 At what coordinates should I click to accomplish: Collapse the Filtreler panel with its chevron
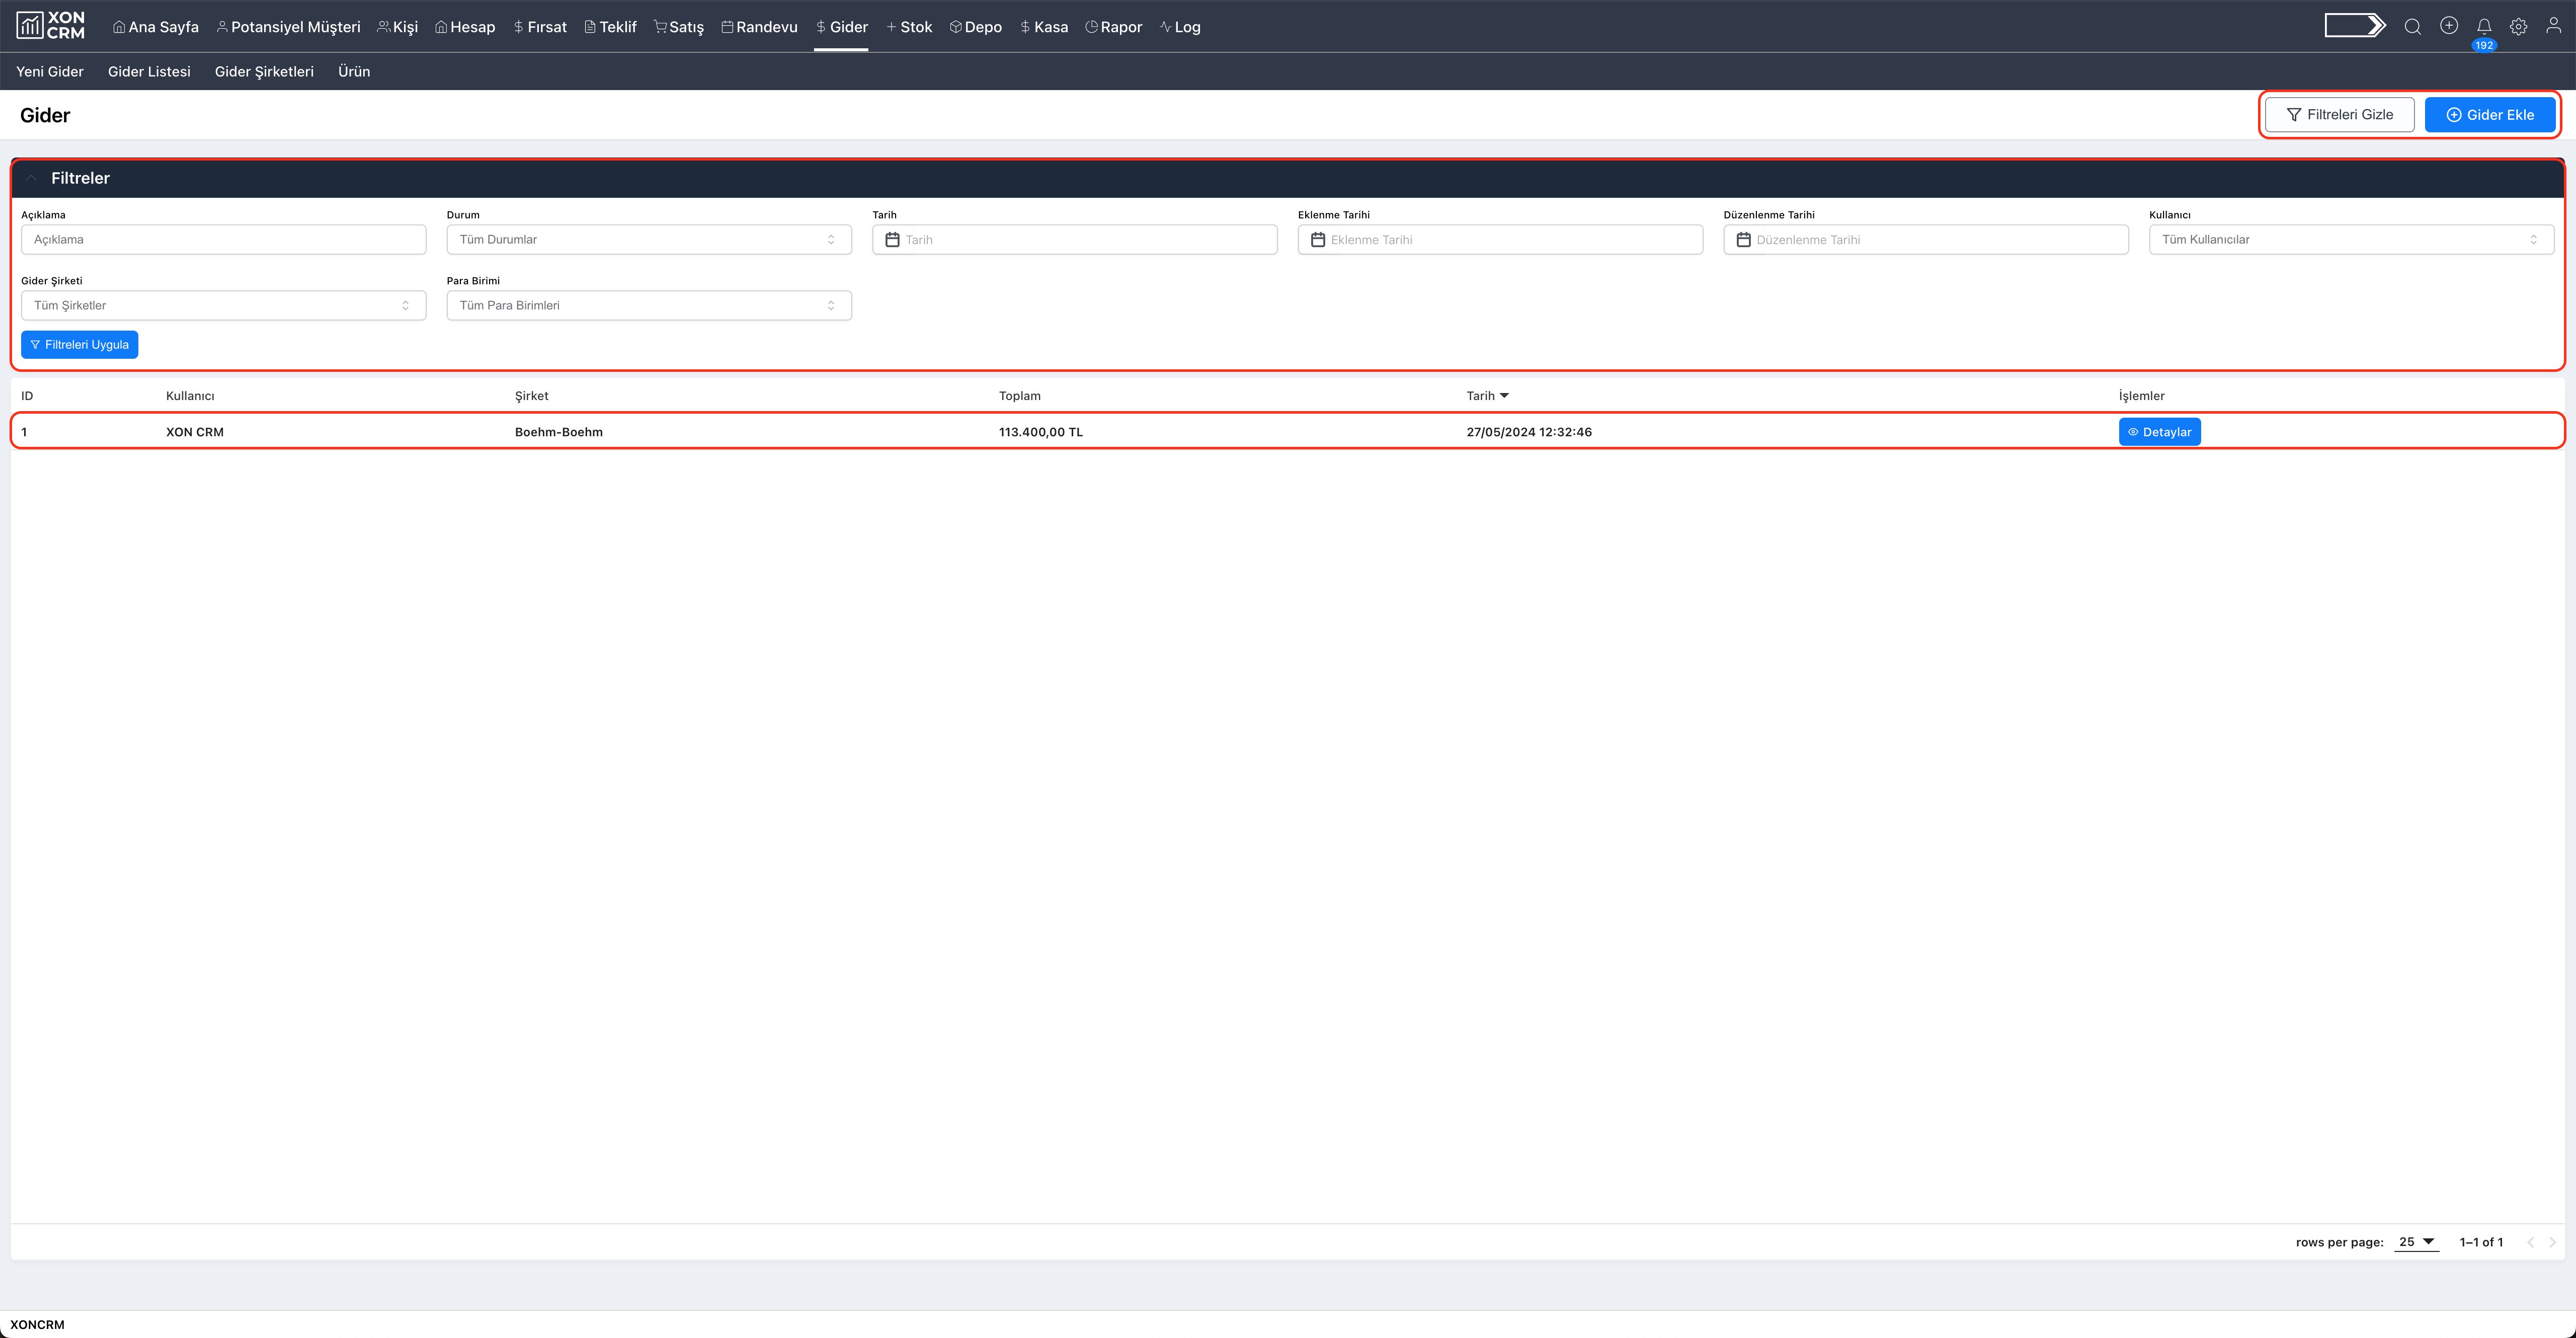(31, 178)
